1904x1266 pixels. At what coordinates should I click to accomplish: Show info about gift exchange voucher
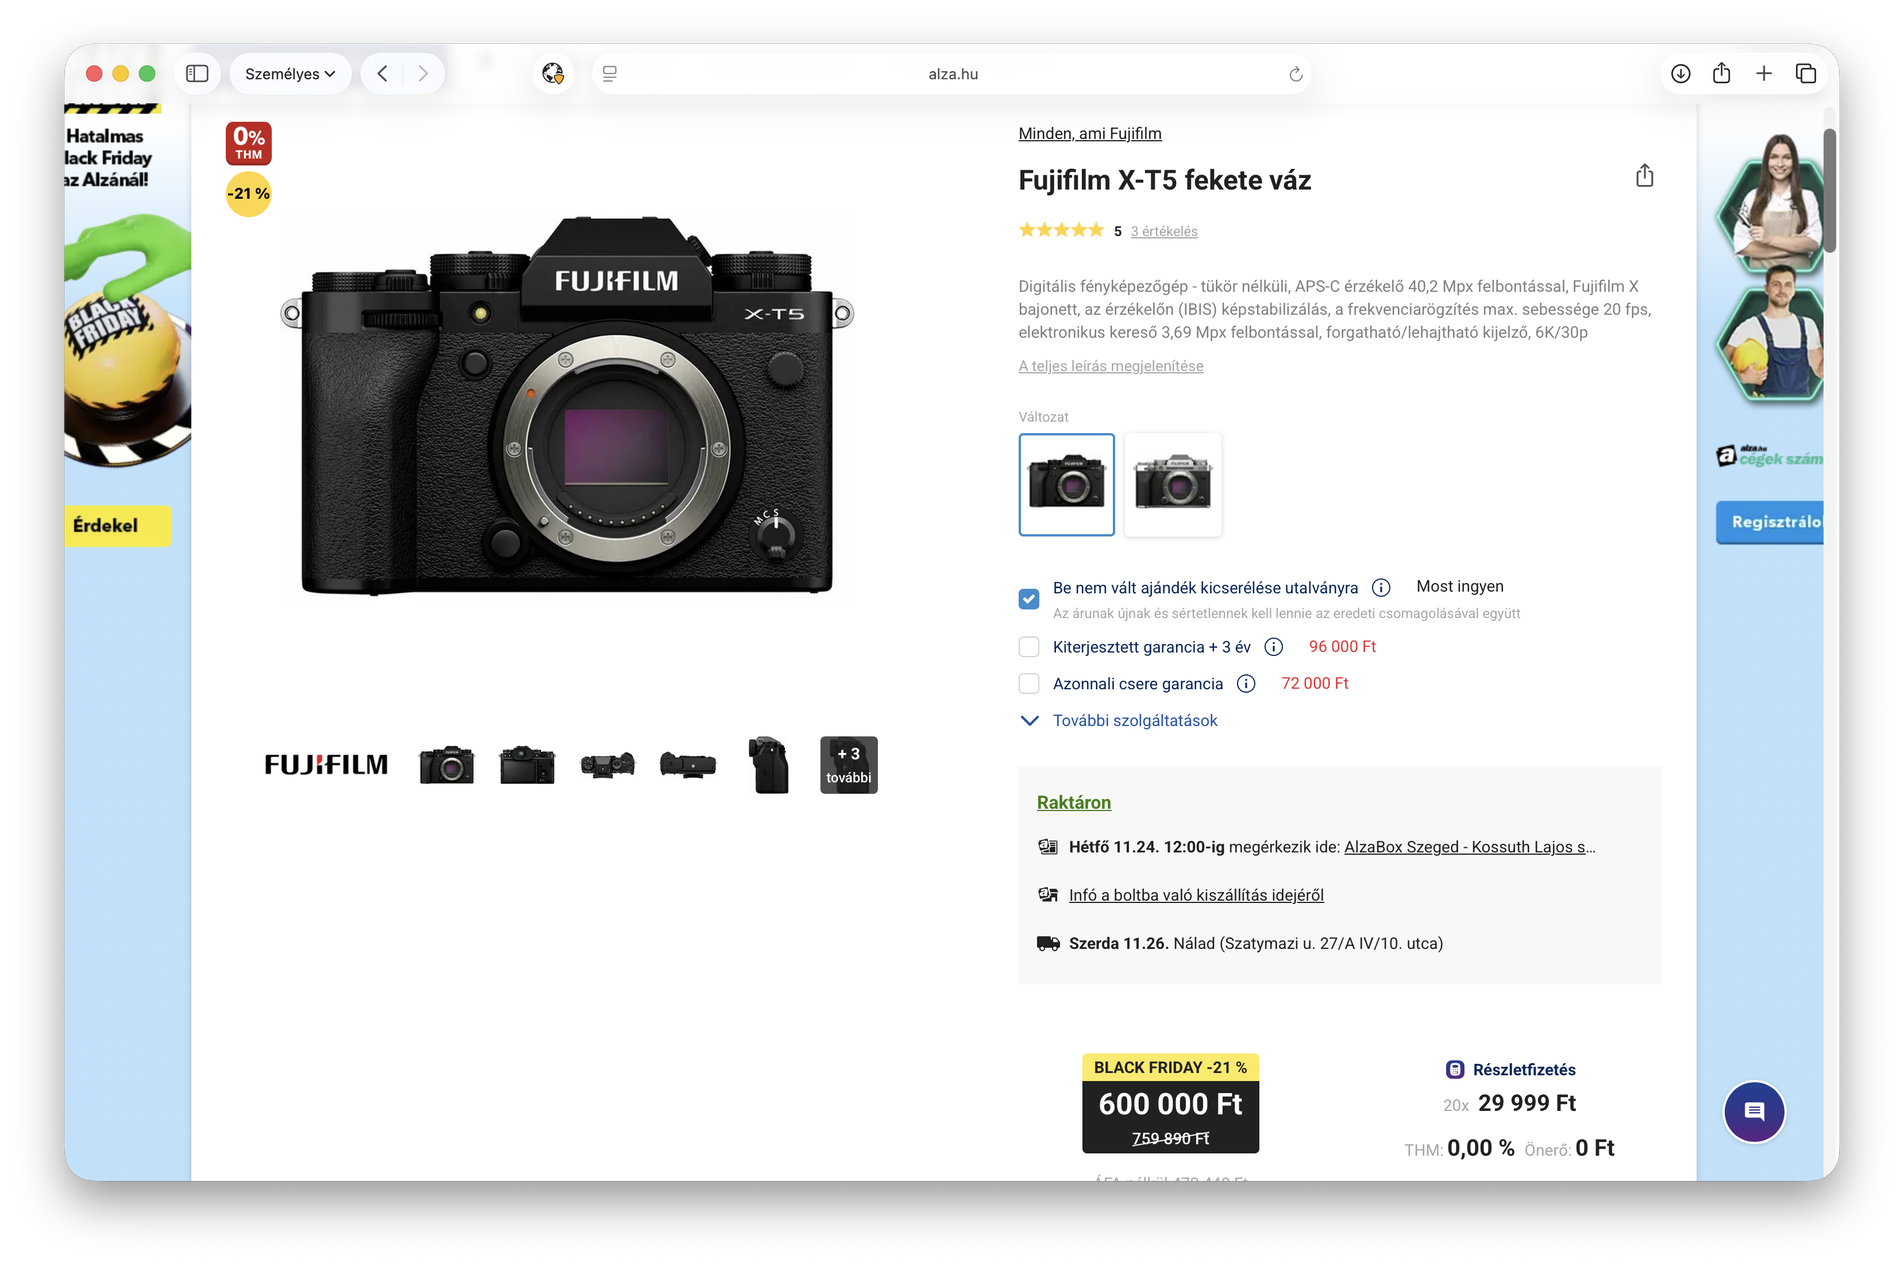point(1381,588)
